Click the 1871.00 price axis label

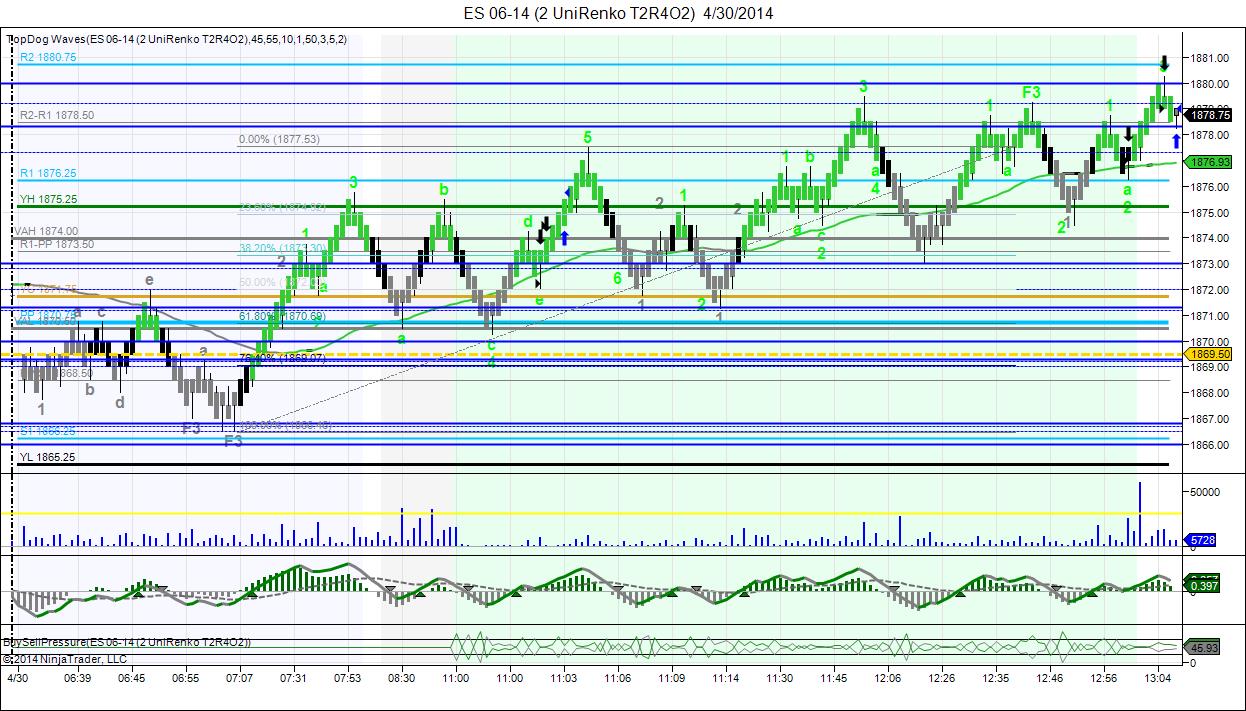[x=1210, y=316]
